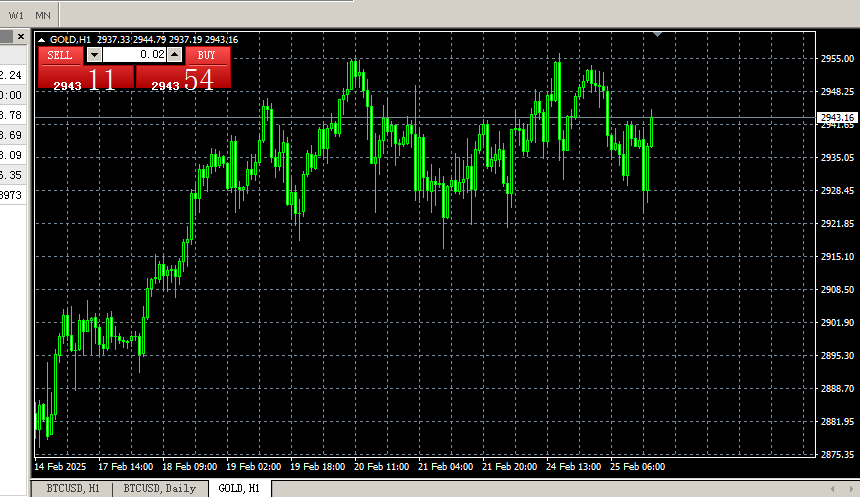
Task: Click the 0.02 volume input field
Action: 134,54
